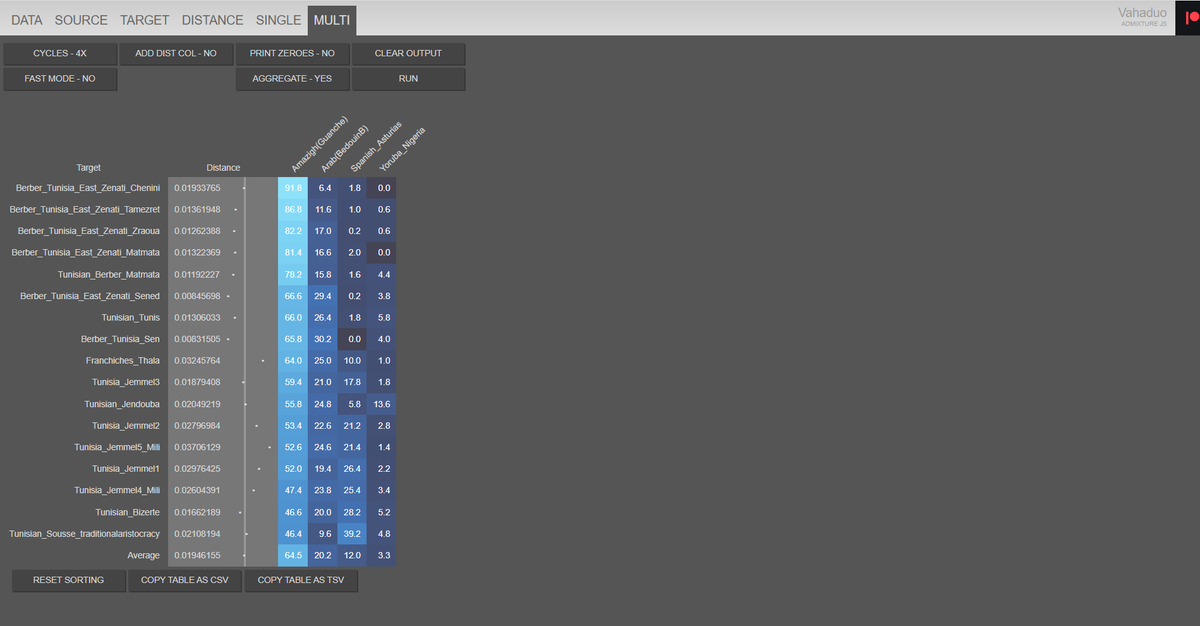Screen dimensions: 1200x626
Task: Click the 13.6 Yoruba_Nigeria cell
Action: 381,404
